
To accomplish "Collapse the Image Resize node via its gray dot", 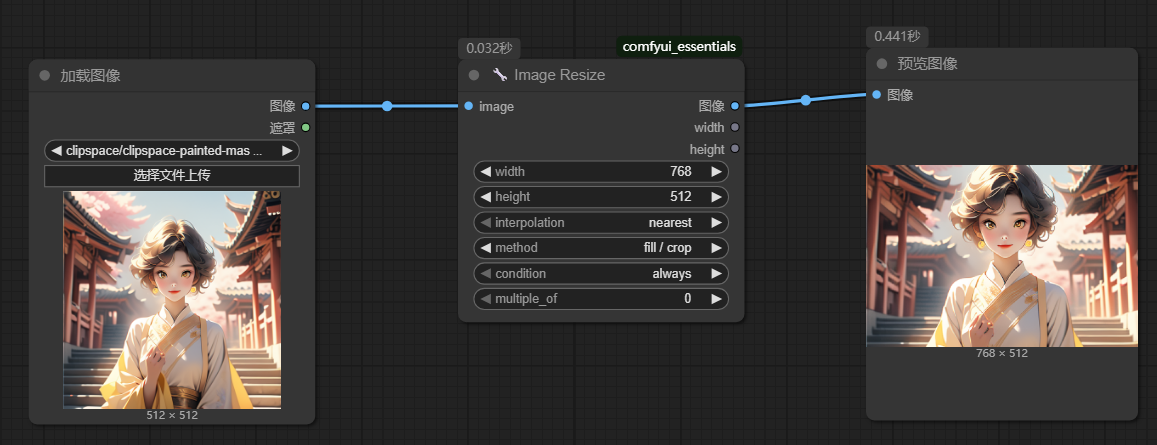I will [474, 75].
